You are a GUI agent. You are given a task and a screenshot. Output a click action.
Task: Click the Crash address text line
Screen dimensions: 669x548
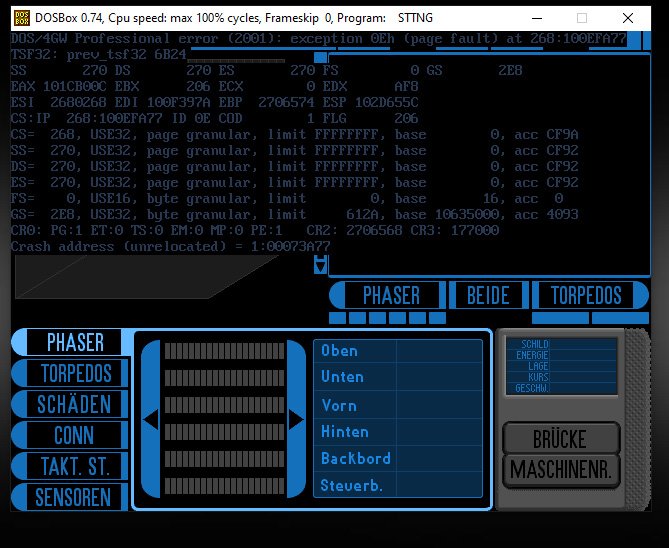(171, 247)
